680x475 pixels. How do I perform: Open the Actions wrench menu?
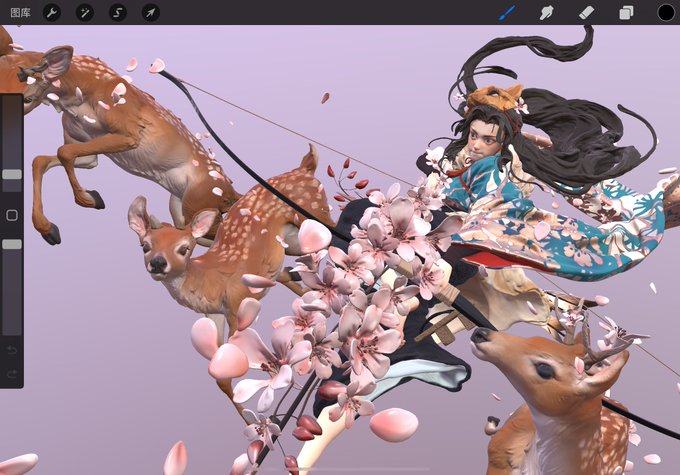52,13
